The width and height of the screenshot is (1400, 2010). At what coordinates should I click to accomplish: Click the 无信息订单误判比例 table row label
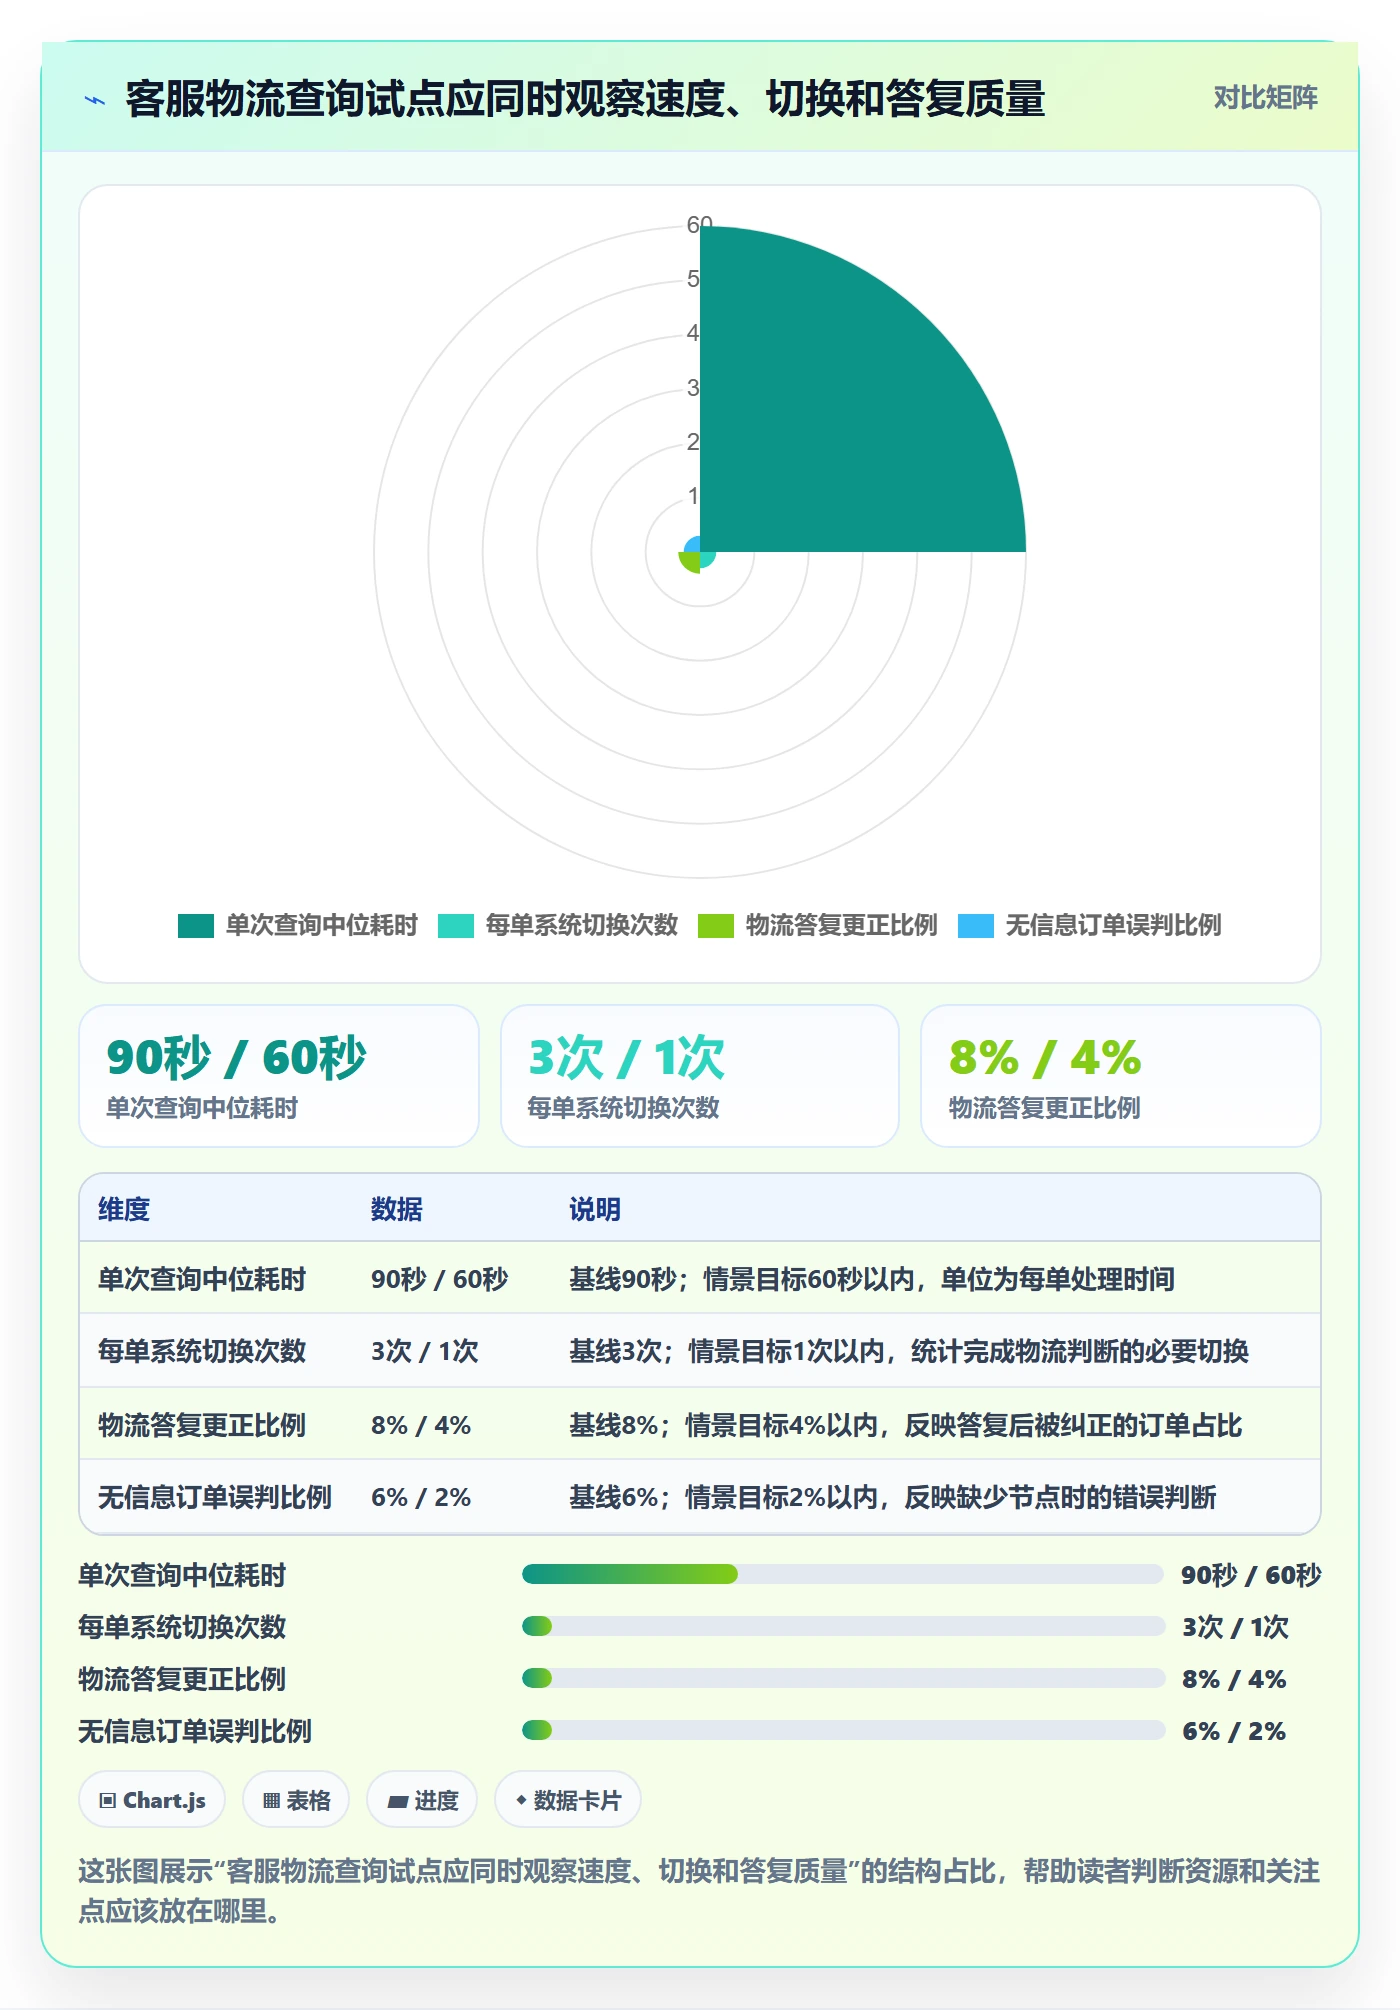point(215,1497)
